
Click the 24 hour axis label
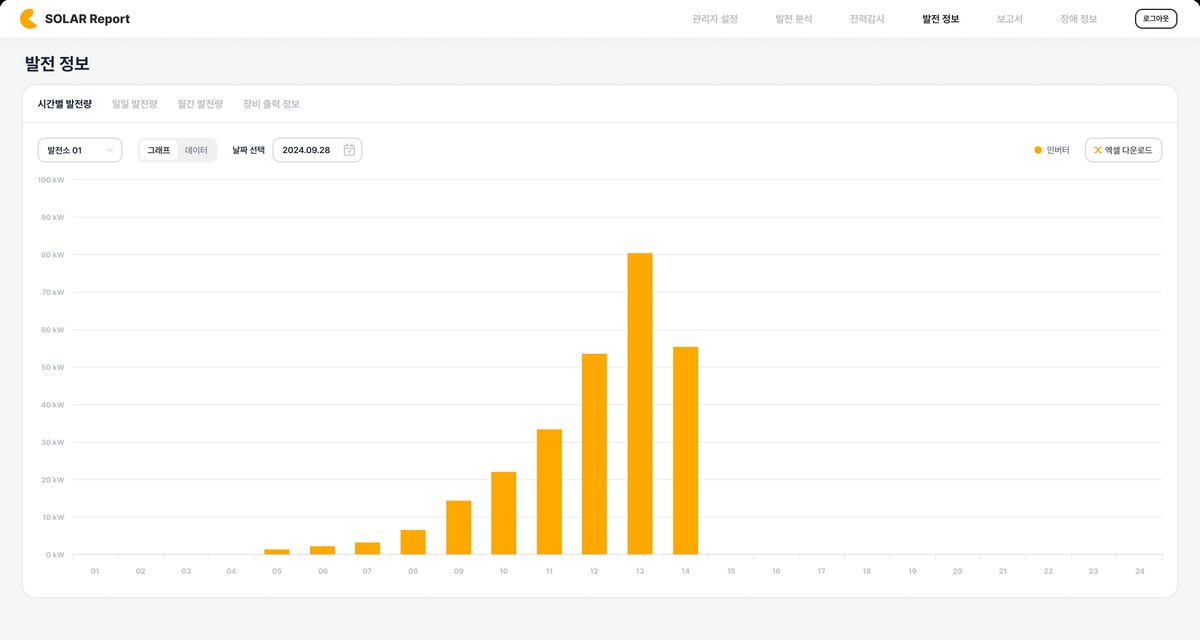pyautogui.click(x=1139, y=571)
